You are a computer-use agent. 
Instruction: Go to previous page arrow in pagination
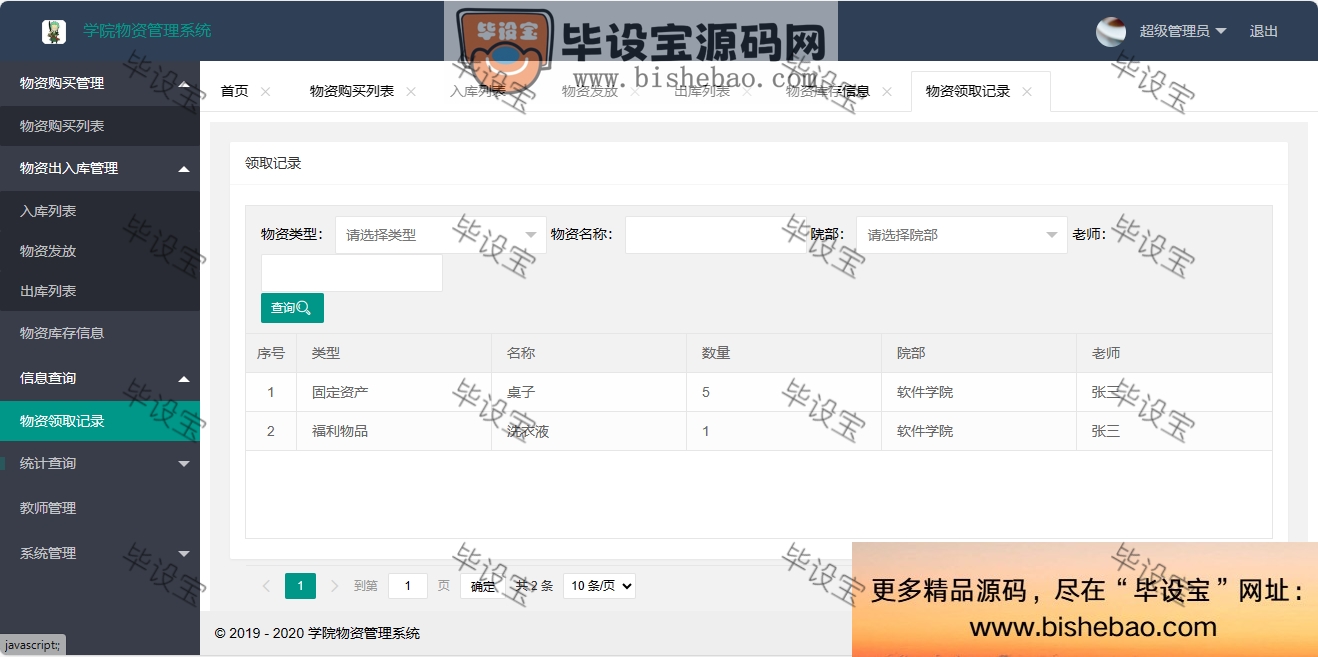[x=266, y=586]
